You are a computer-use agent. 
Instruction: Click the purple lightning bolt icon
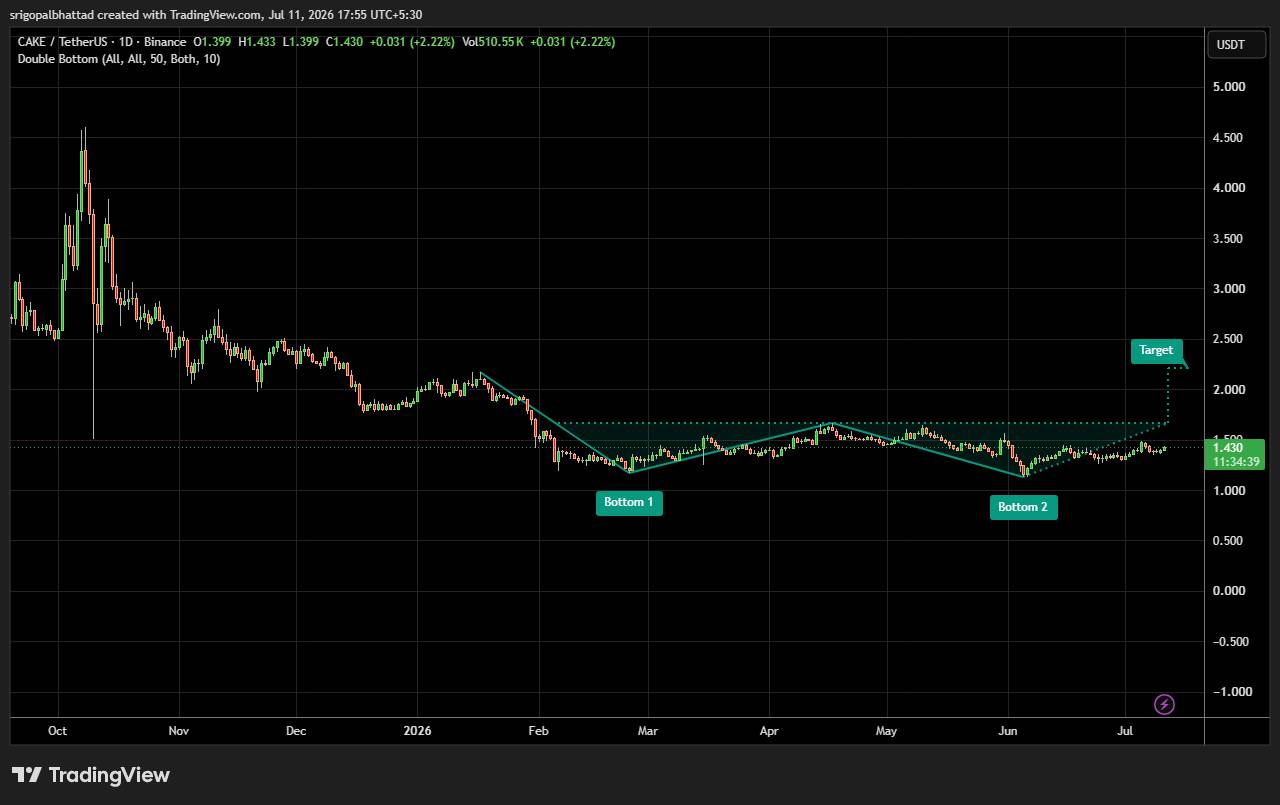point(1164,705)
